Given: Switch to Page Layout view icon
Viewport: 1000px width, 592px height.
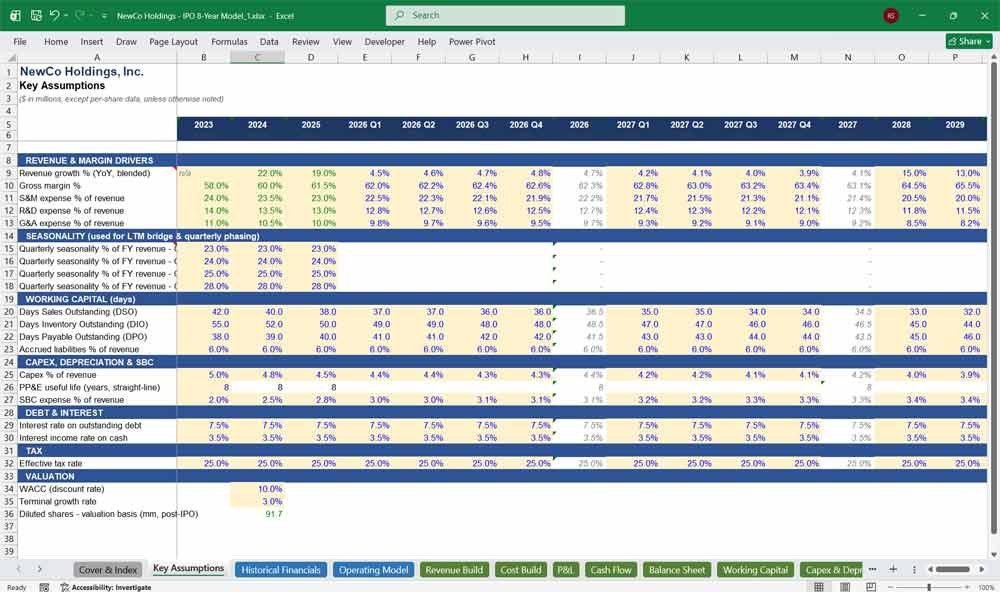Looking at the screenshot, I should point(845,587).
